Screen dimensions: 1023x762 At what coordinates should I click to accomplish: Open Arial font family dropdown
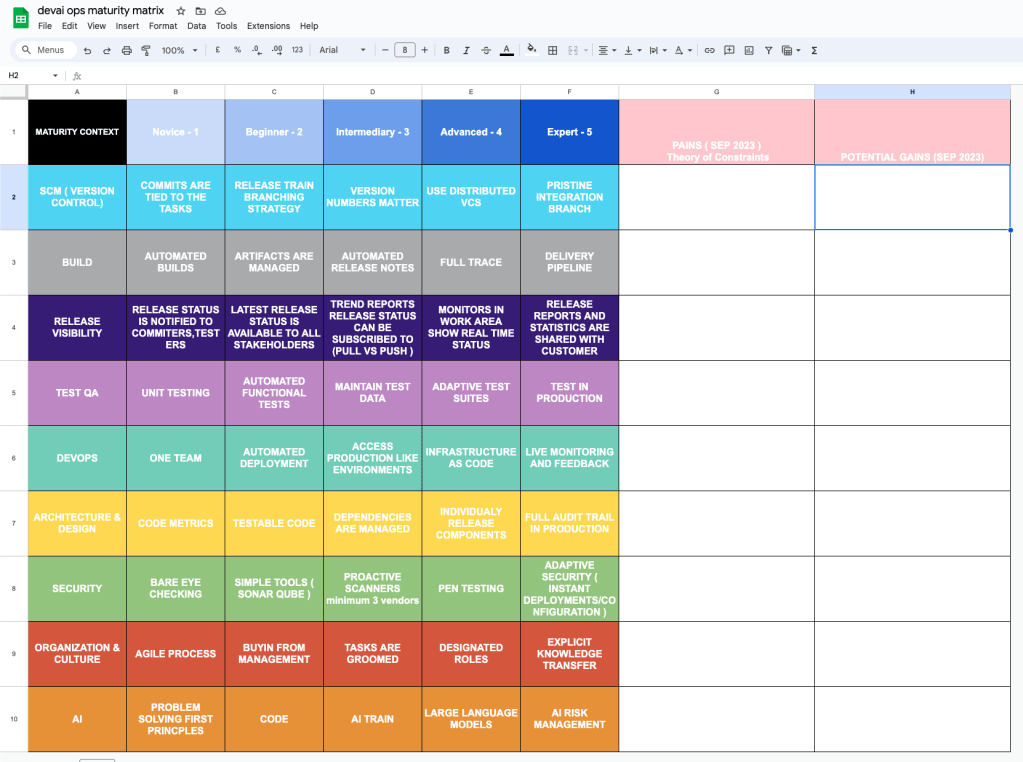tap(343, 50)
